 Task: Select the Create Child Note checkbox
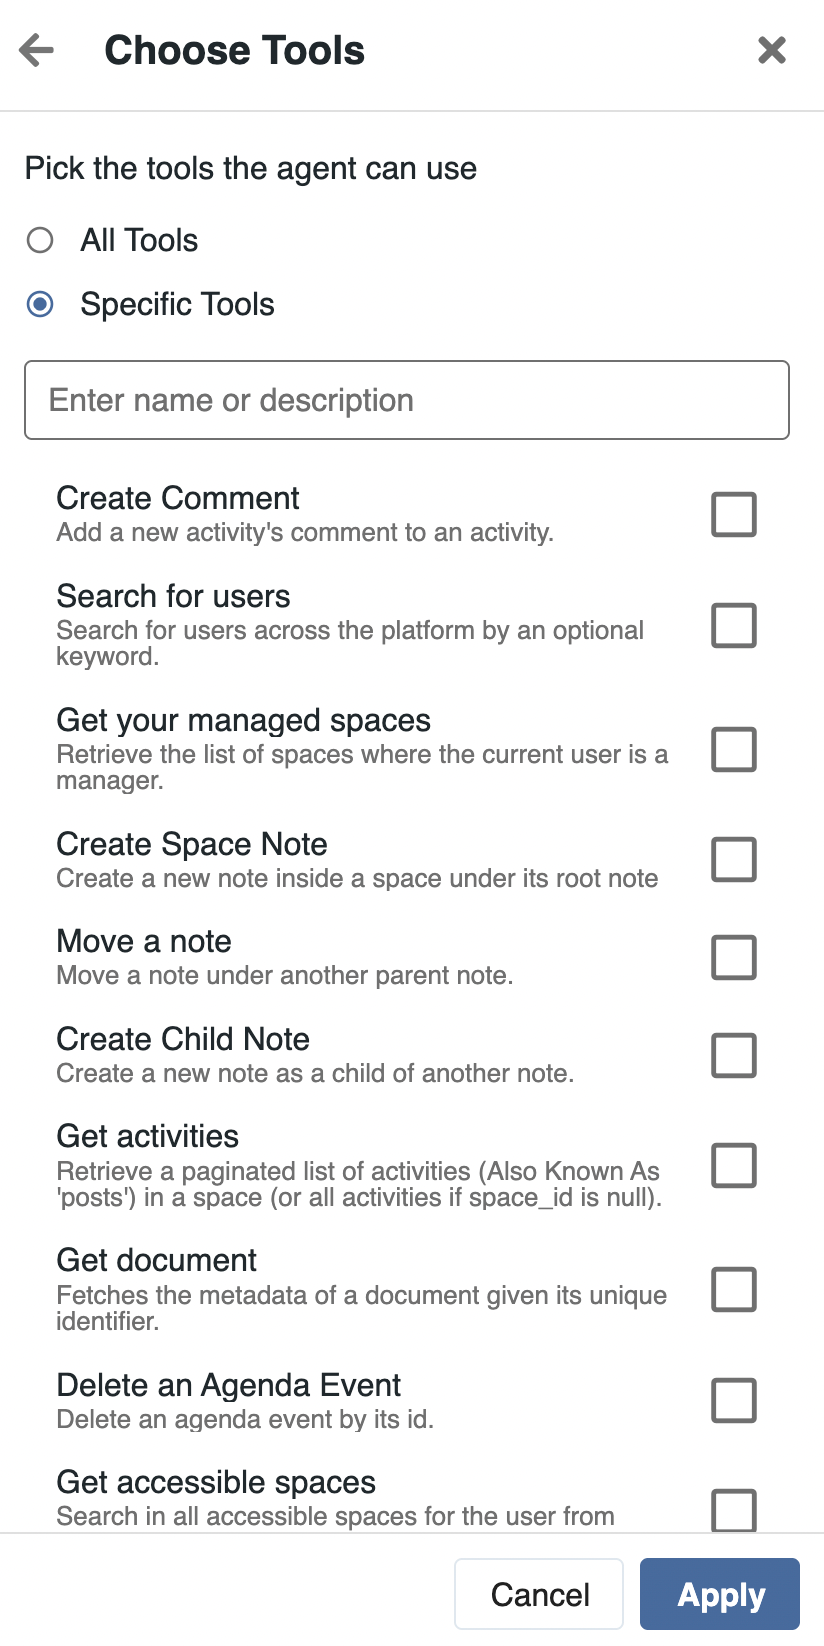733,1056
